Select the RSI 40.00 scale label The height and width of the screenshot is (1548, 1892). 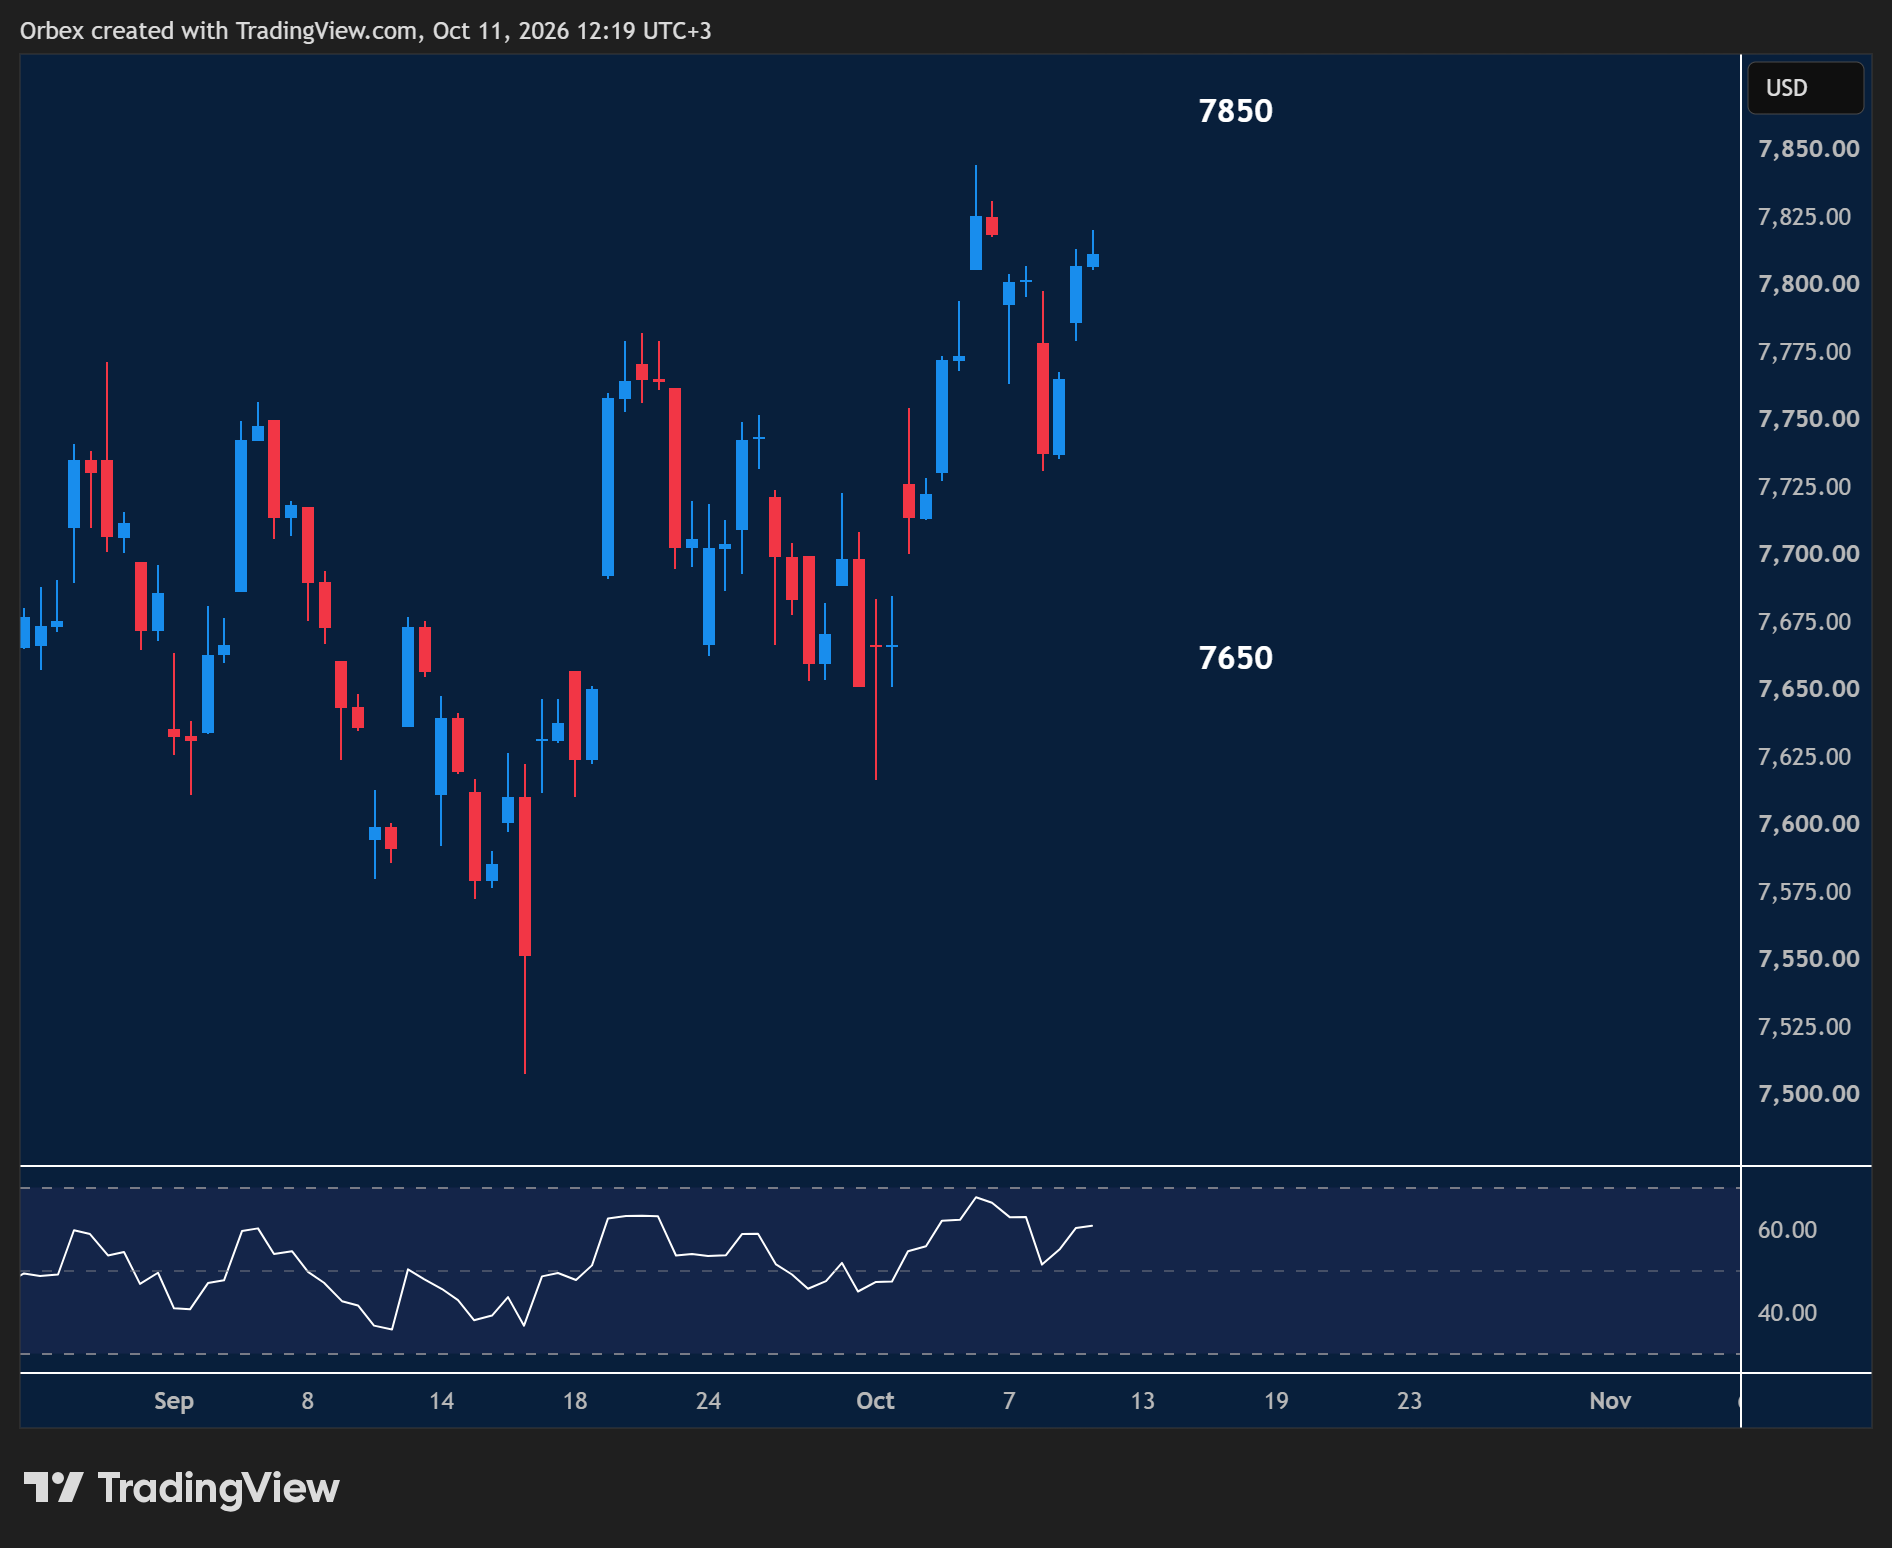coord(1787,1313)
